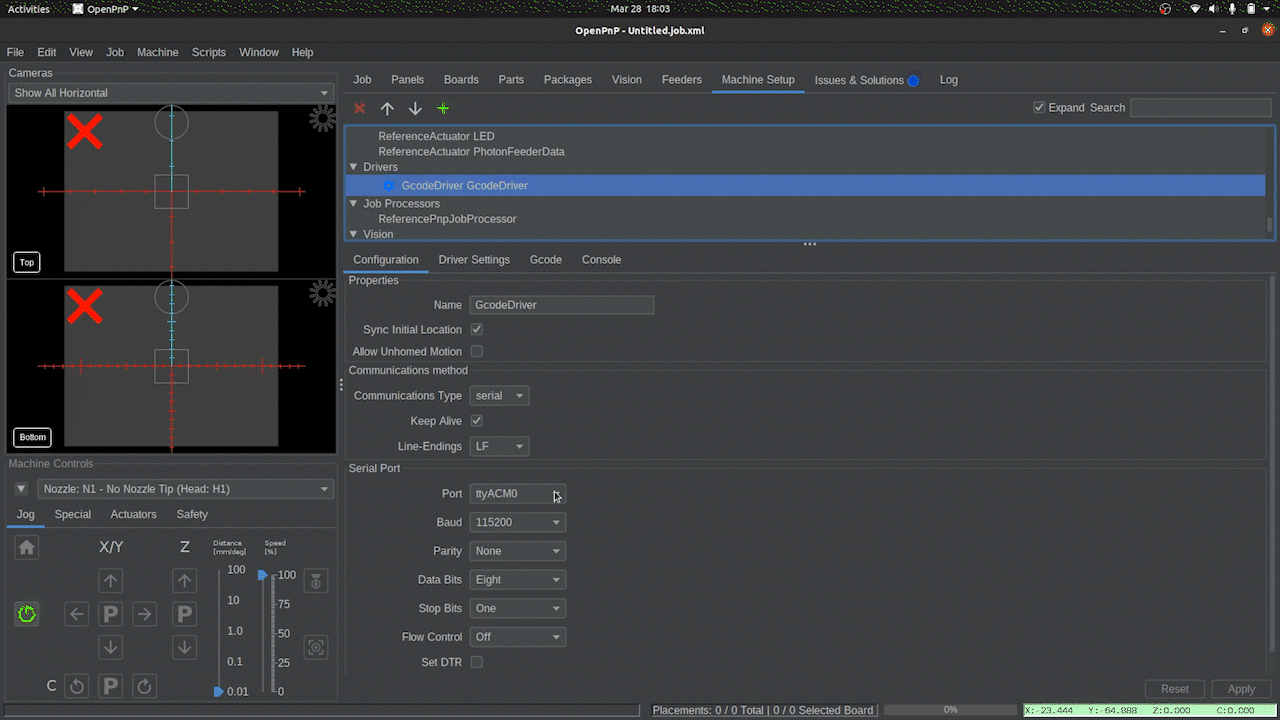Click the gear icon on GcodeDriver row
This screenshot has height=720, width=1280.
389,185
